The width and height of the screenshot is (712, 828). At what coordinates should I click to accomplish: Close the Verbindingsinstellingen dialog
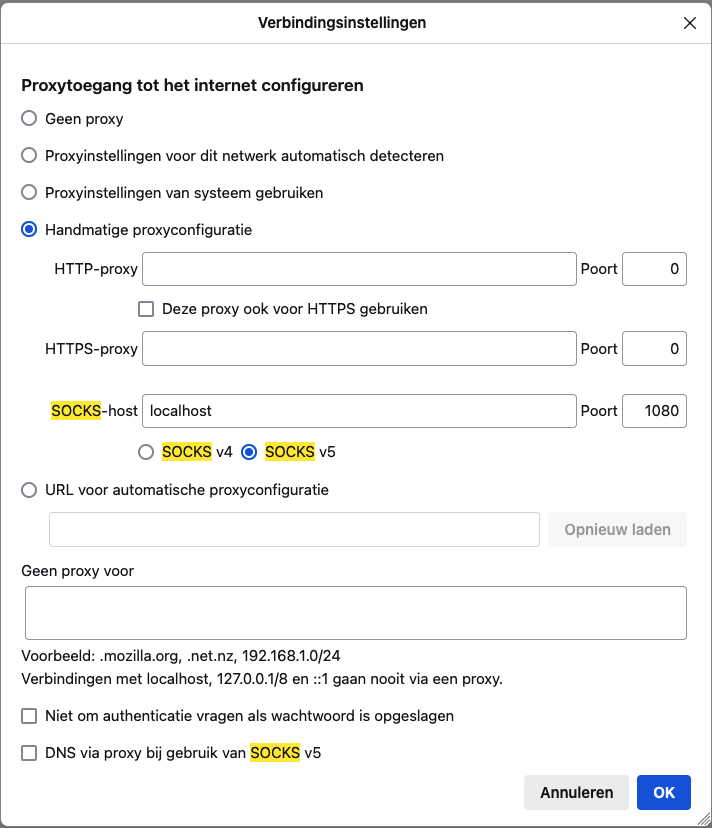(x=689, y=23)
